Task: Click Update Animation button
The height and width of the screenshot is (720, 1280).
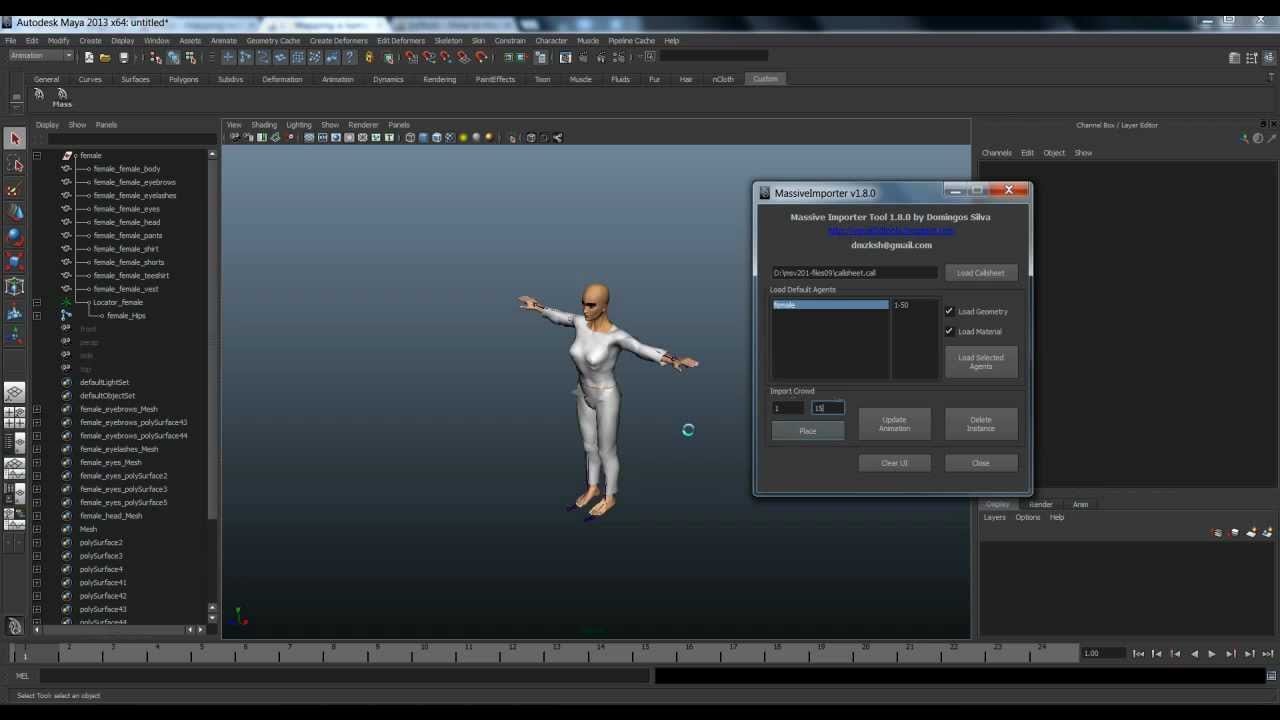Action: pyautogui.click(x=894, y=424)
